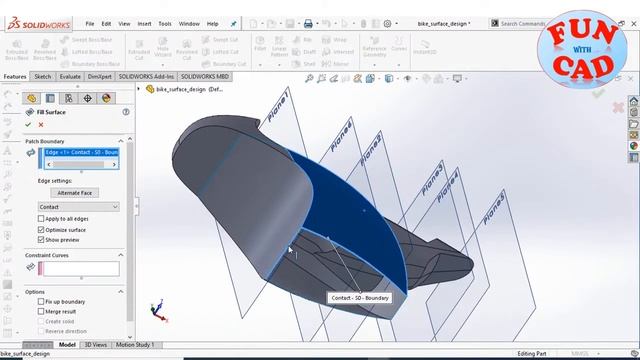Open Design Library icon in task pane
This screenshot has width=640, height=360.
pos(633,112)
